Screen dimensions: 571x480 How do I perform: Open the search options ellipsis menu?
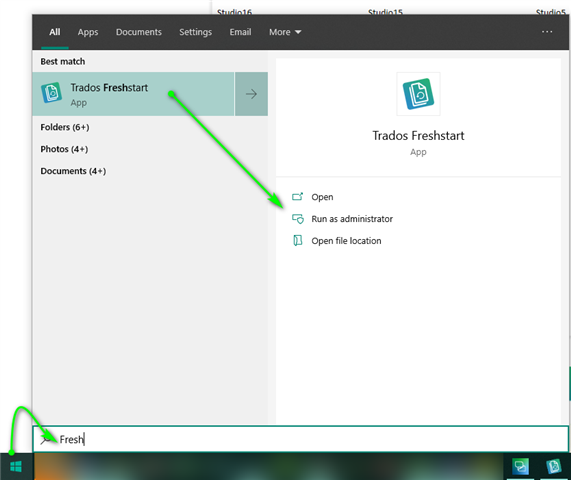click(547, 32)
